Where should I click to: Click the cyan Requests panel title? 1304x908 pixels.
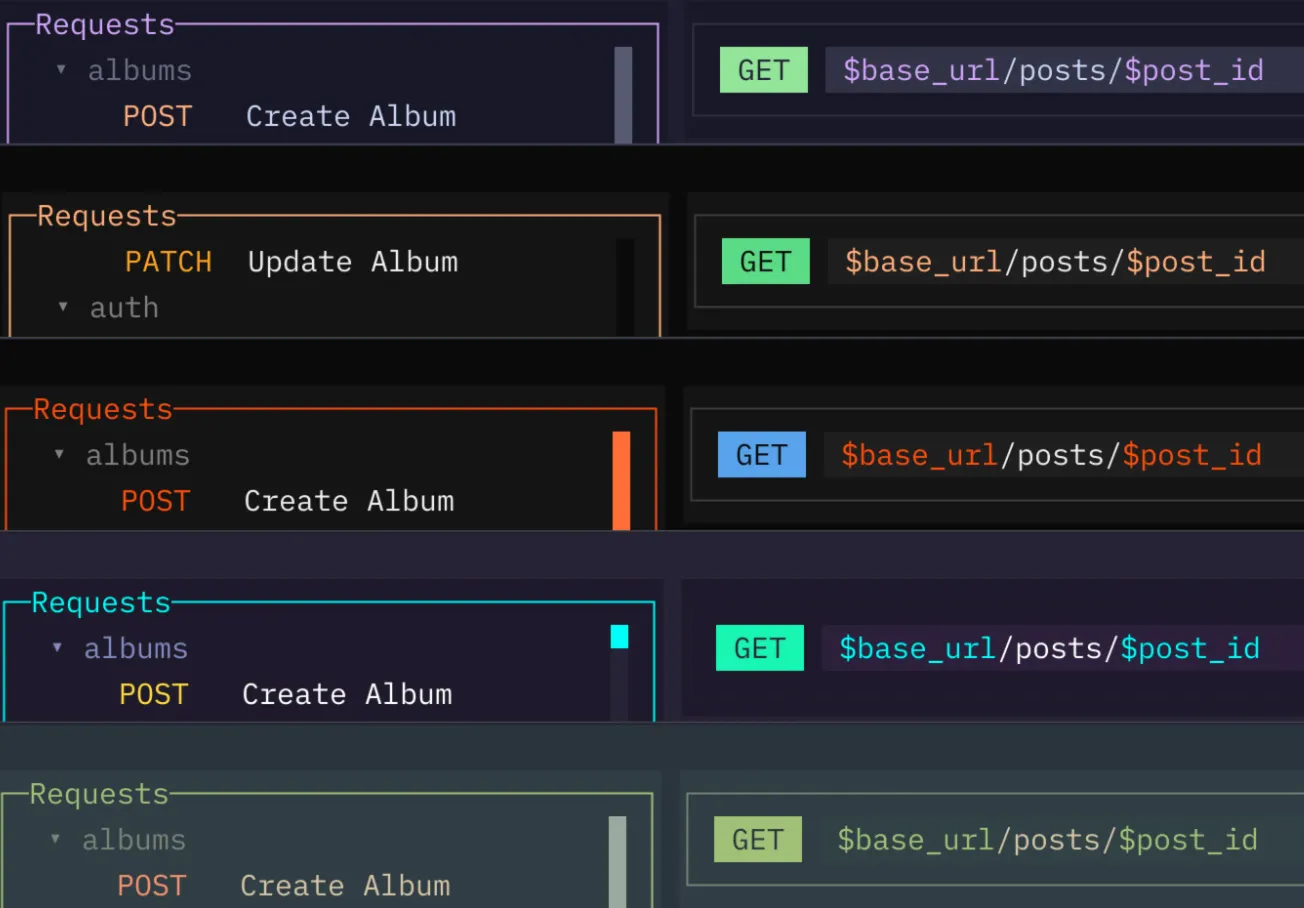101,602
